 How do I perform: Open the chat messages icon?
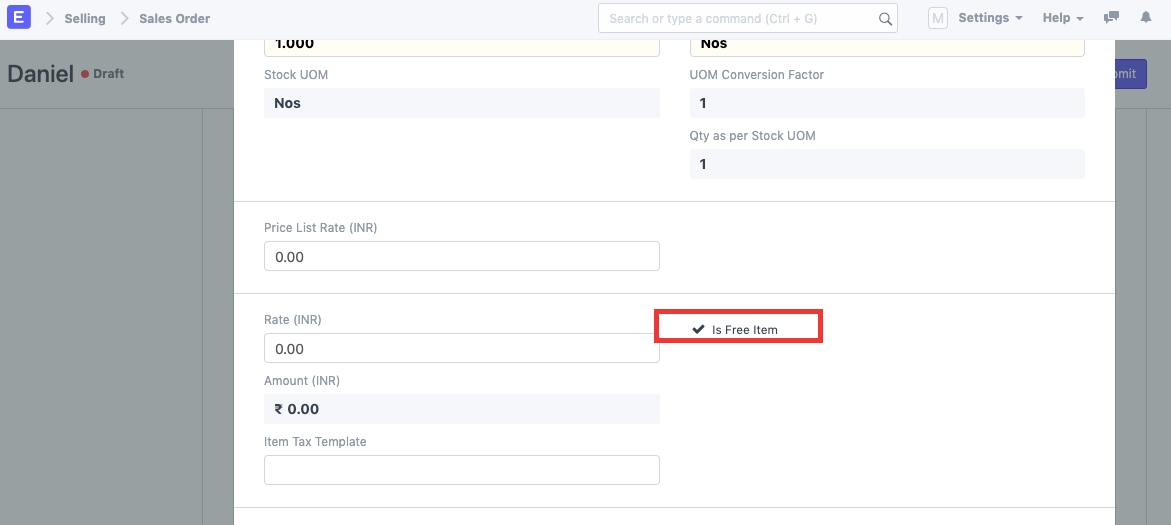(x=1111, y=18)
